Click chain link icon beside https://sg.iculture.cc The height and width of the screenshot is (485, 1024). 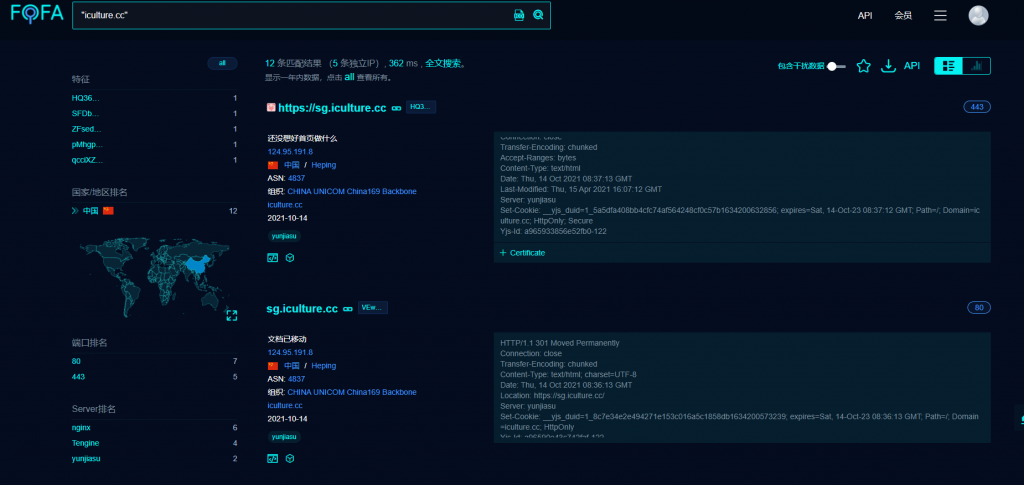(396, 108)
